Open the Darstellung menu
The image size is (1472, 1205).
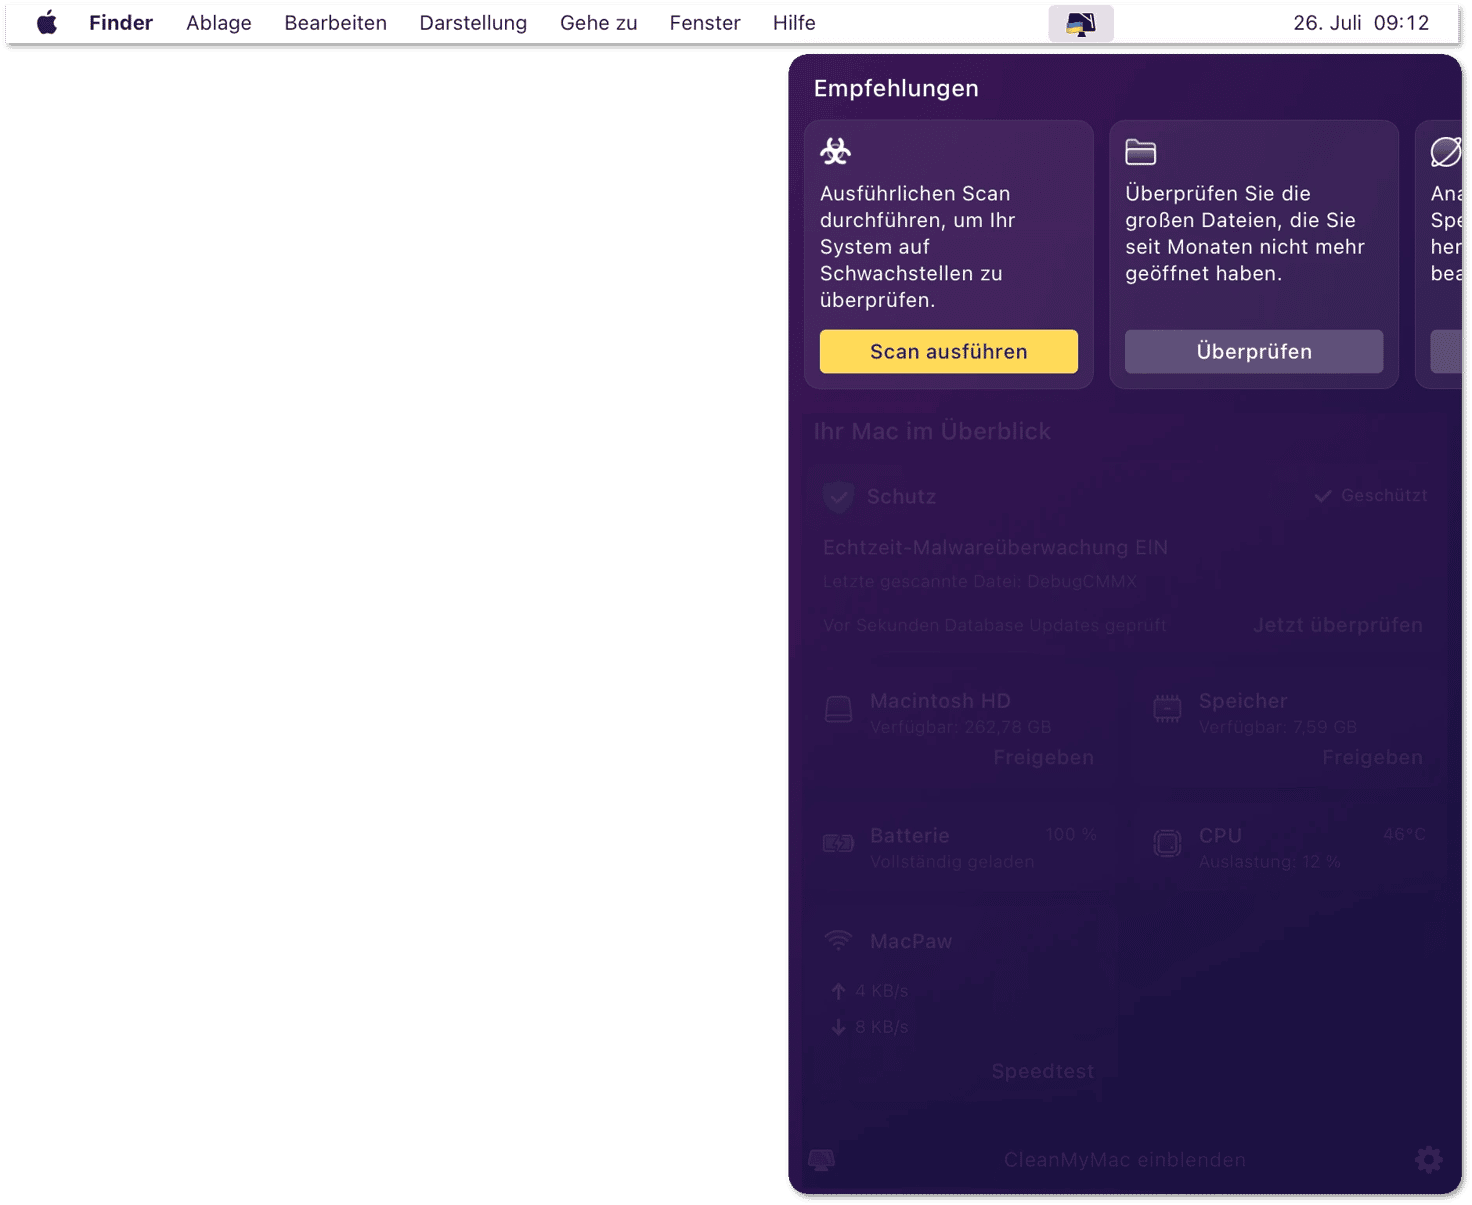coord(473,22)
